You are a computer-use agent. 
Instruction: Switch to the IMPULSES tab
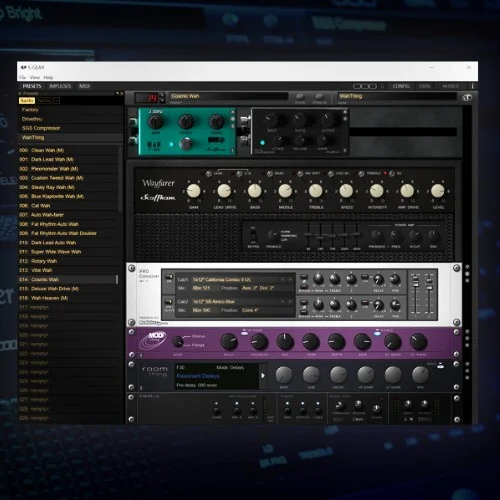pos(60,86)
